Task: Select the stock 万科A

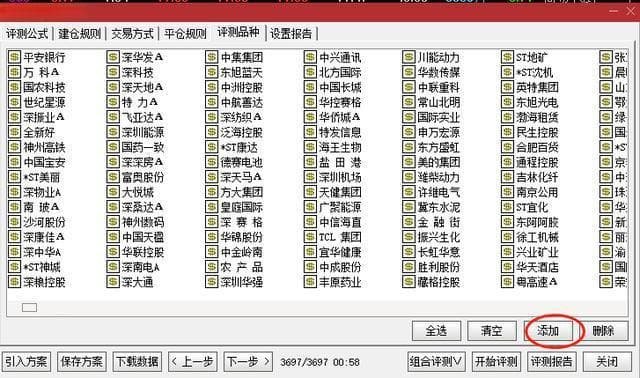Action: tap(41, 72)
